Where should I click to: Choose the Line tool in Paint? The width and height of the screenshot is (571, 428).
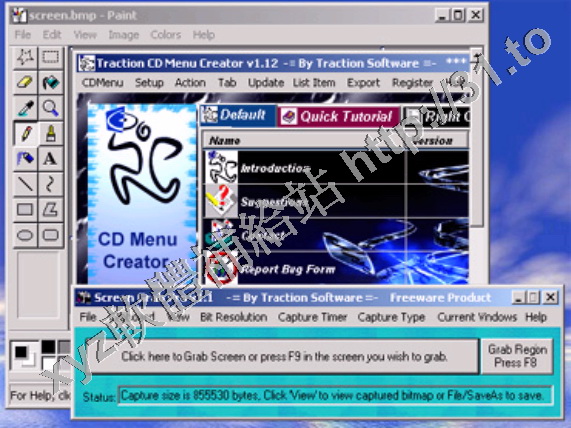pyautogui.click(x=25, y=184)
